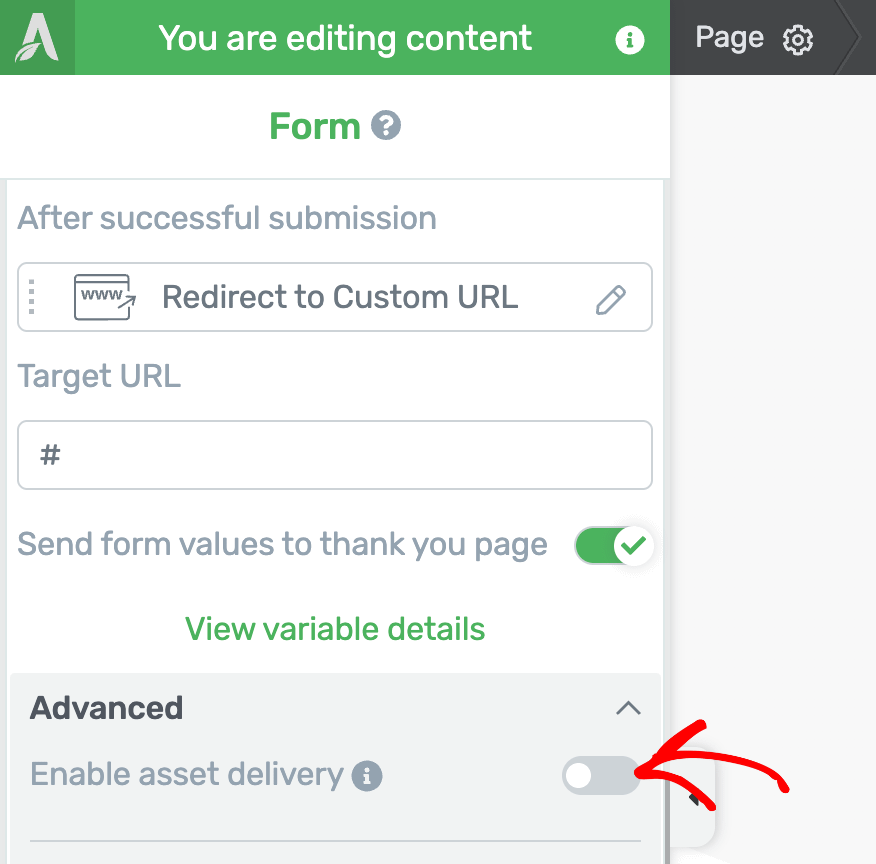Focus the Target URL input field
Image resolution: width=876 pixels, height=864 pixels.
pos(335,455)
